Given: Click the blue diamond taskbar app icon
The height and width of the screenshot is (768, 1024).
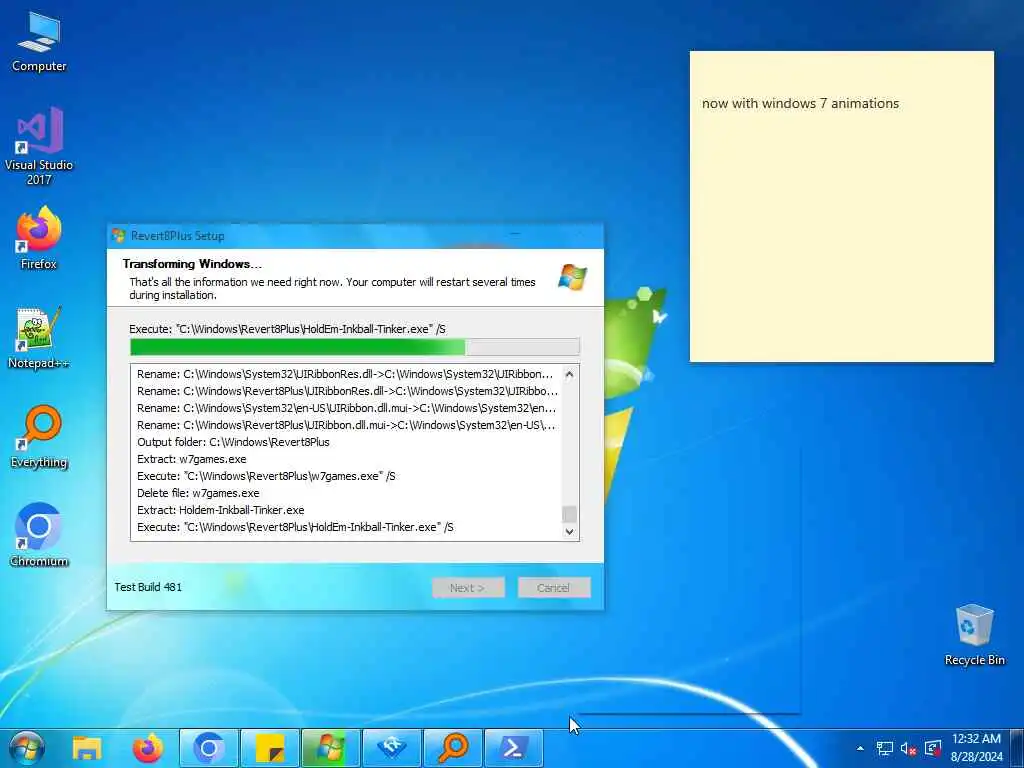Looking at the screenshot, I should coord(391,748).
